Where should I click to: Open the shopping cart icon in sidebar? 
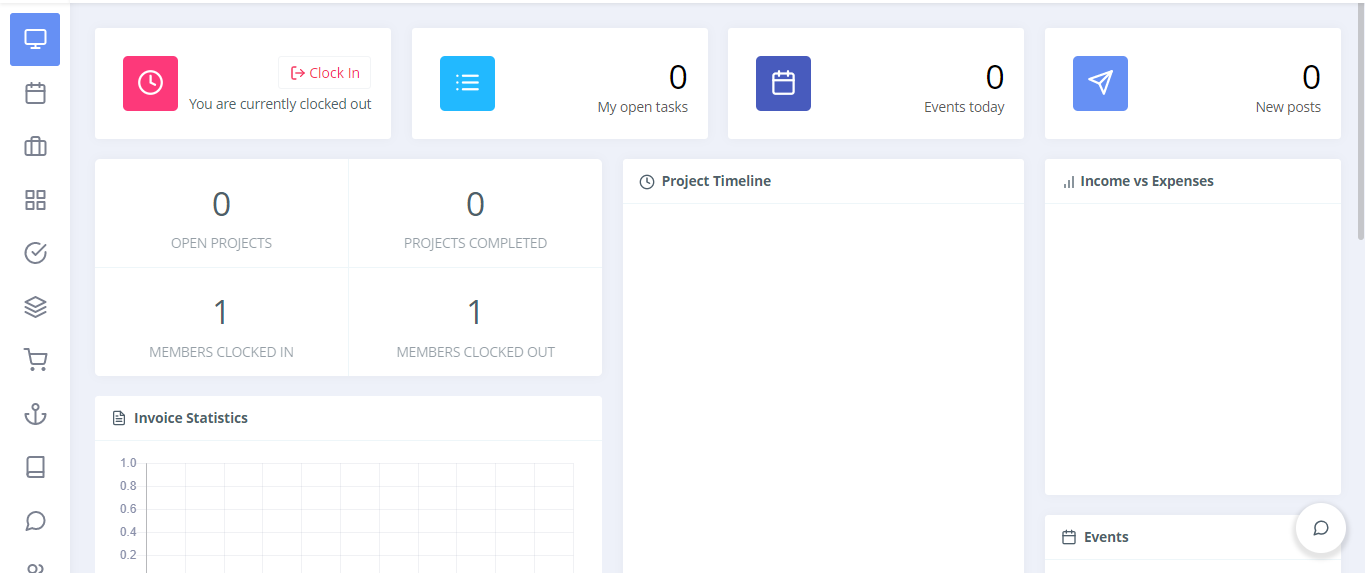point(35,360)
